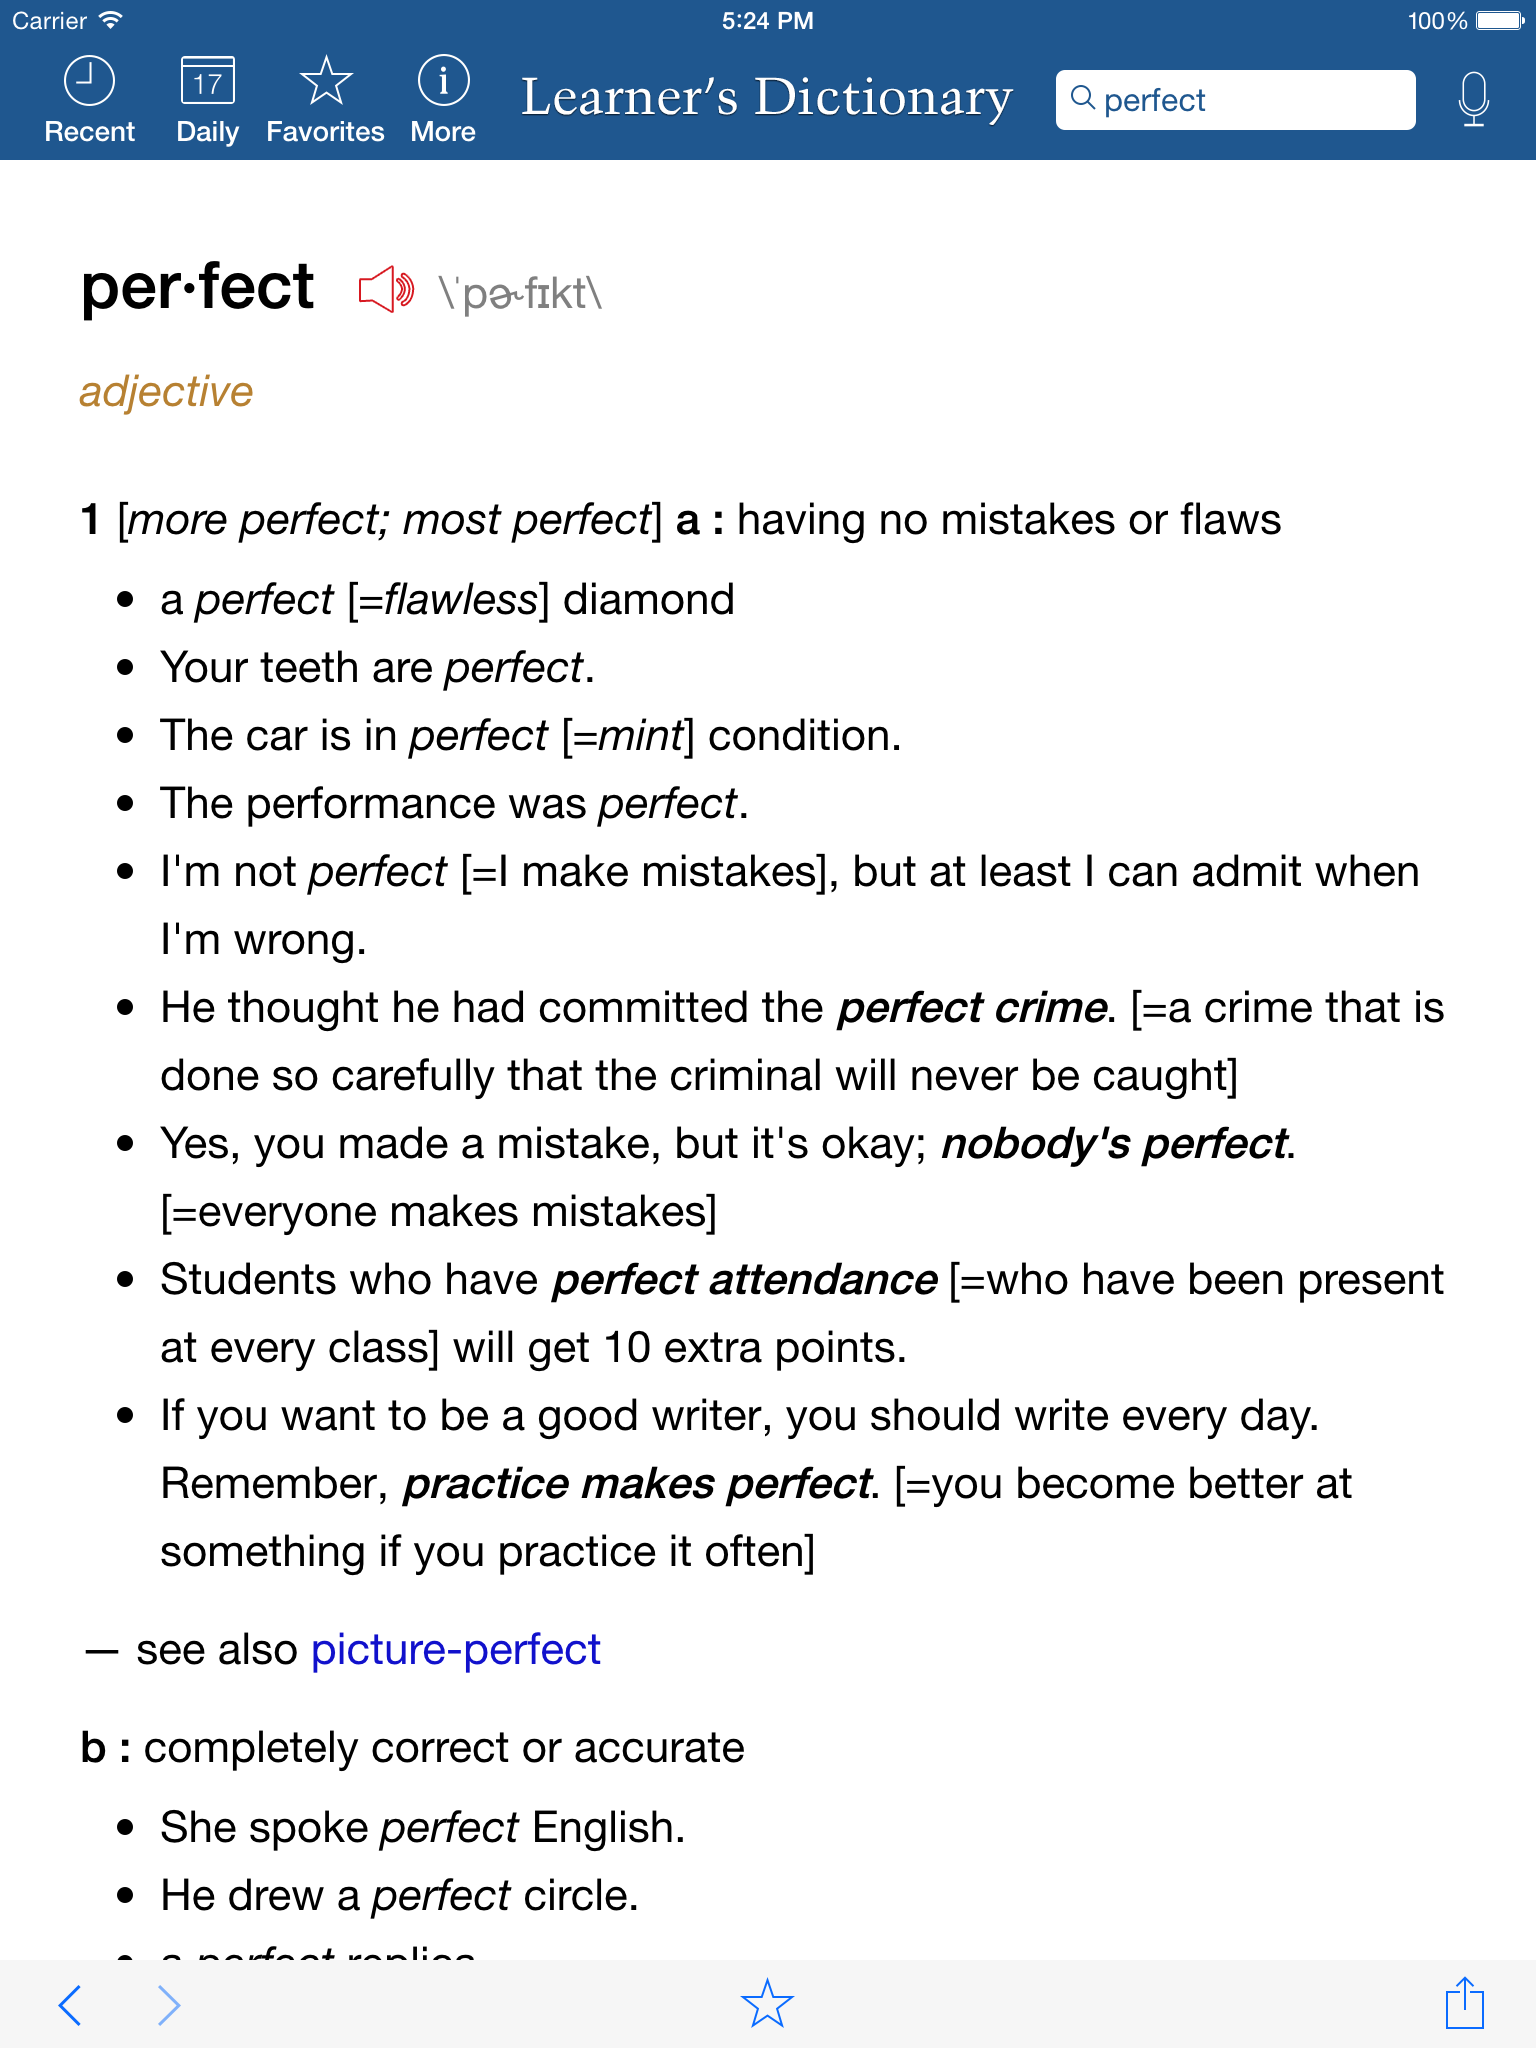Click the search field containing perfect
The height and width of the screenshot is (2048, 1536).
pos(1234,99)
